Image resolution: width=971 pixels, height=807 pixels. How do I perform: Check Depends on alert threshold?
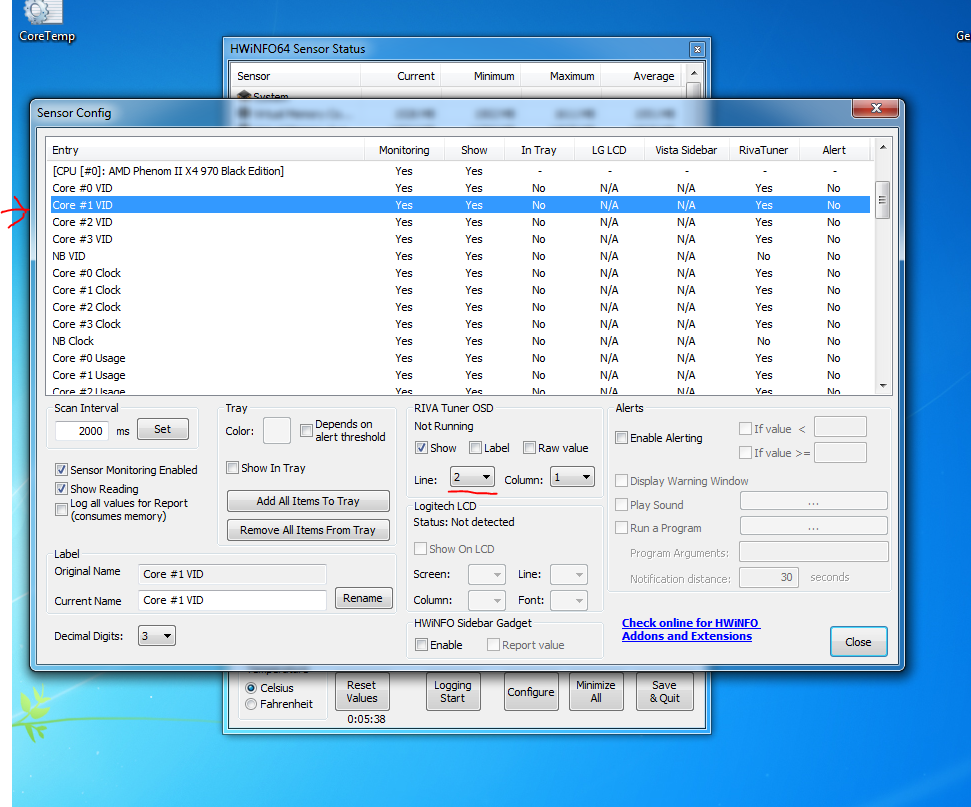coord(306,430)
